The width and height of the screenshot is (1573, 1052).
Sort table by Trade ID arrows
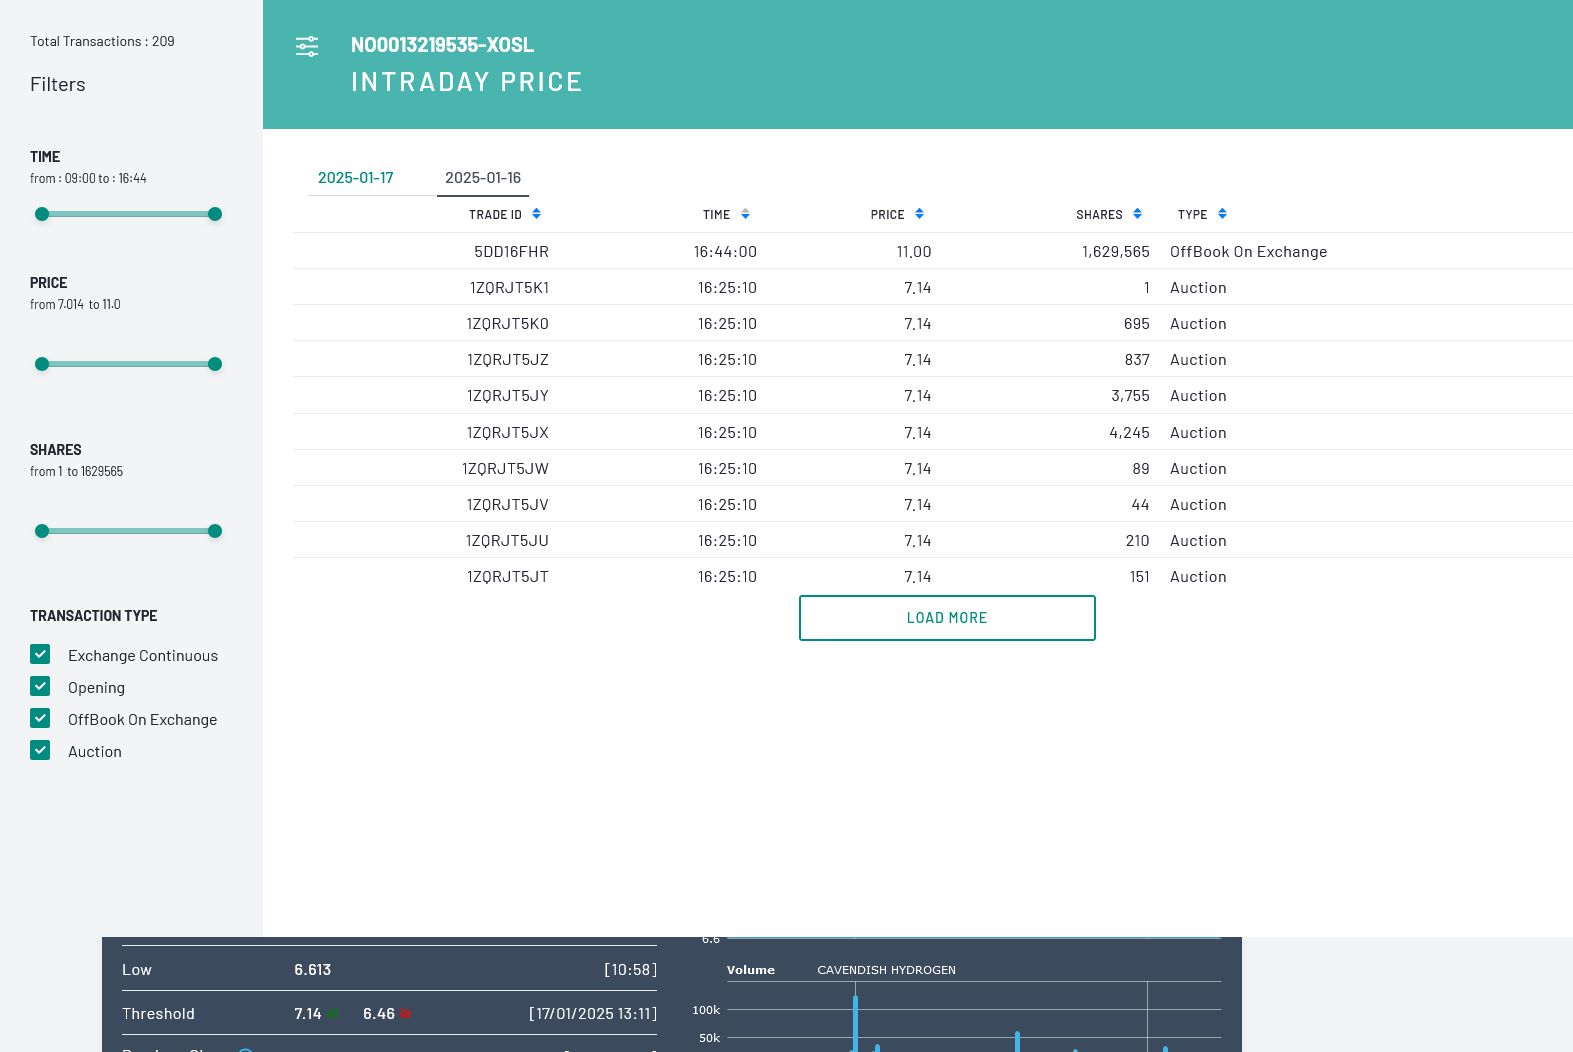536,214
